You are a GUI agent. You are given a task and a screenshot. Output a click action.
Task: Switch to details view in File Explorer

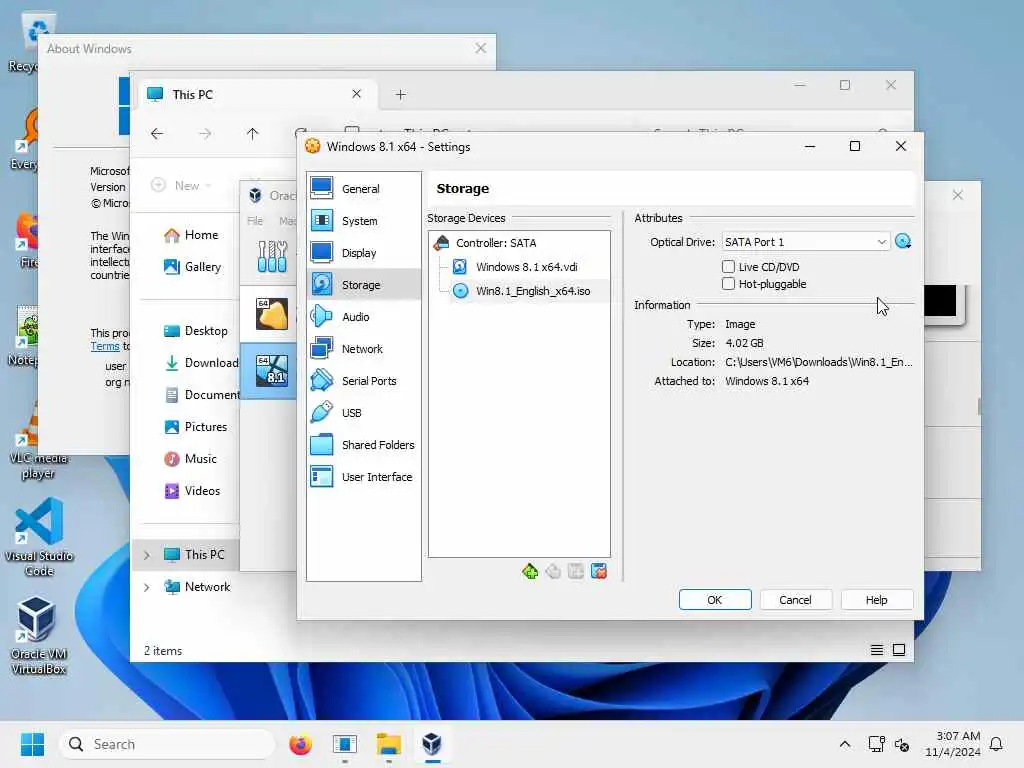pos(876,650)
